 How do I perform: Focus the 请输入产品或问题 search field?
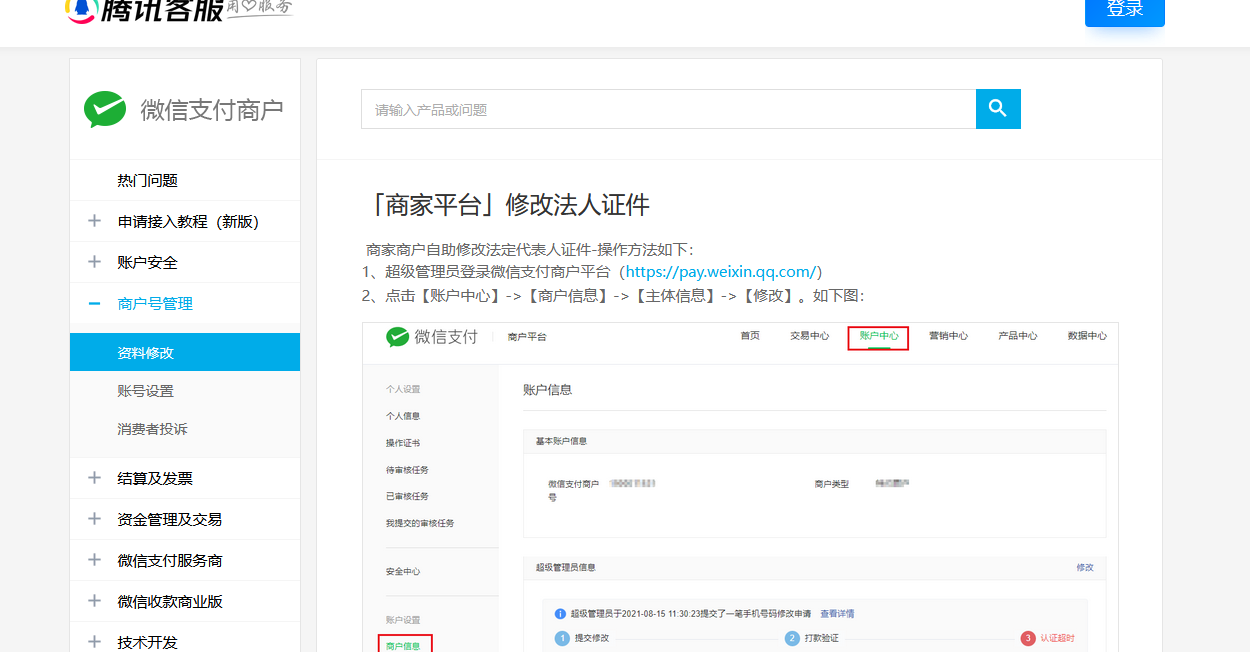pos(668,109)
